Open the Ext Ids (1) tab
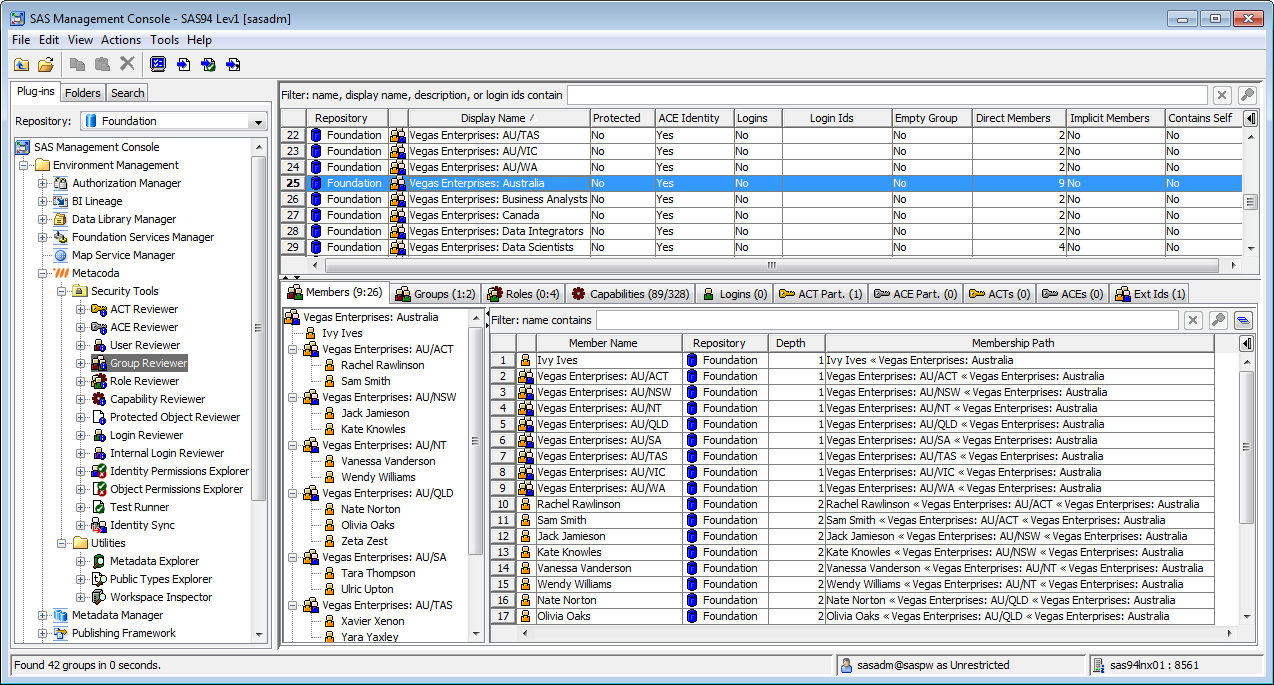This screenshot has width=1274, height=685. pyautogui.click(x=1150, y=294)
